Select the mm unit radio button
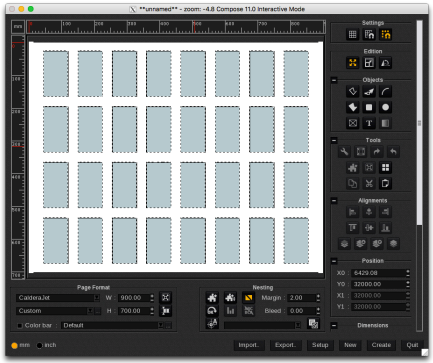The image size is (433, 363). pos(14,345)
